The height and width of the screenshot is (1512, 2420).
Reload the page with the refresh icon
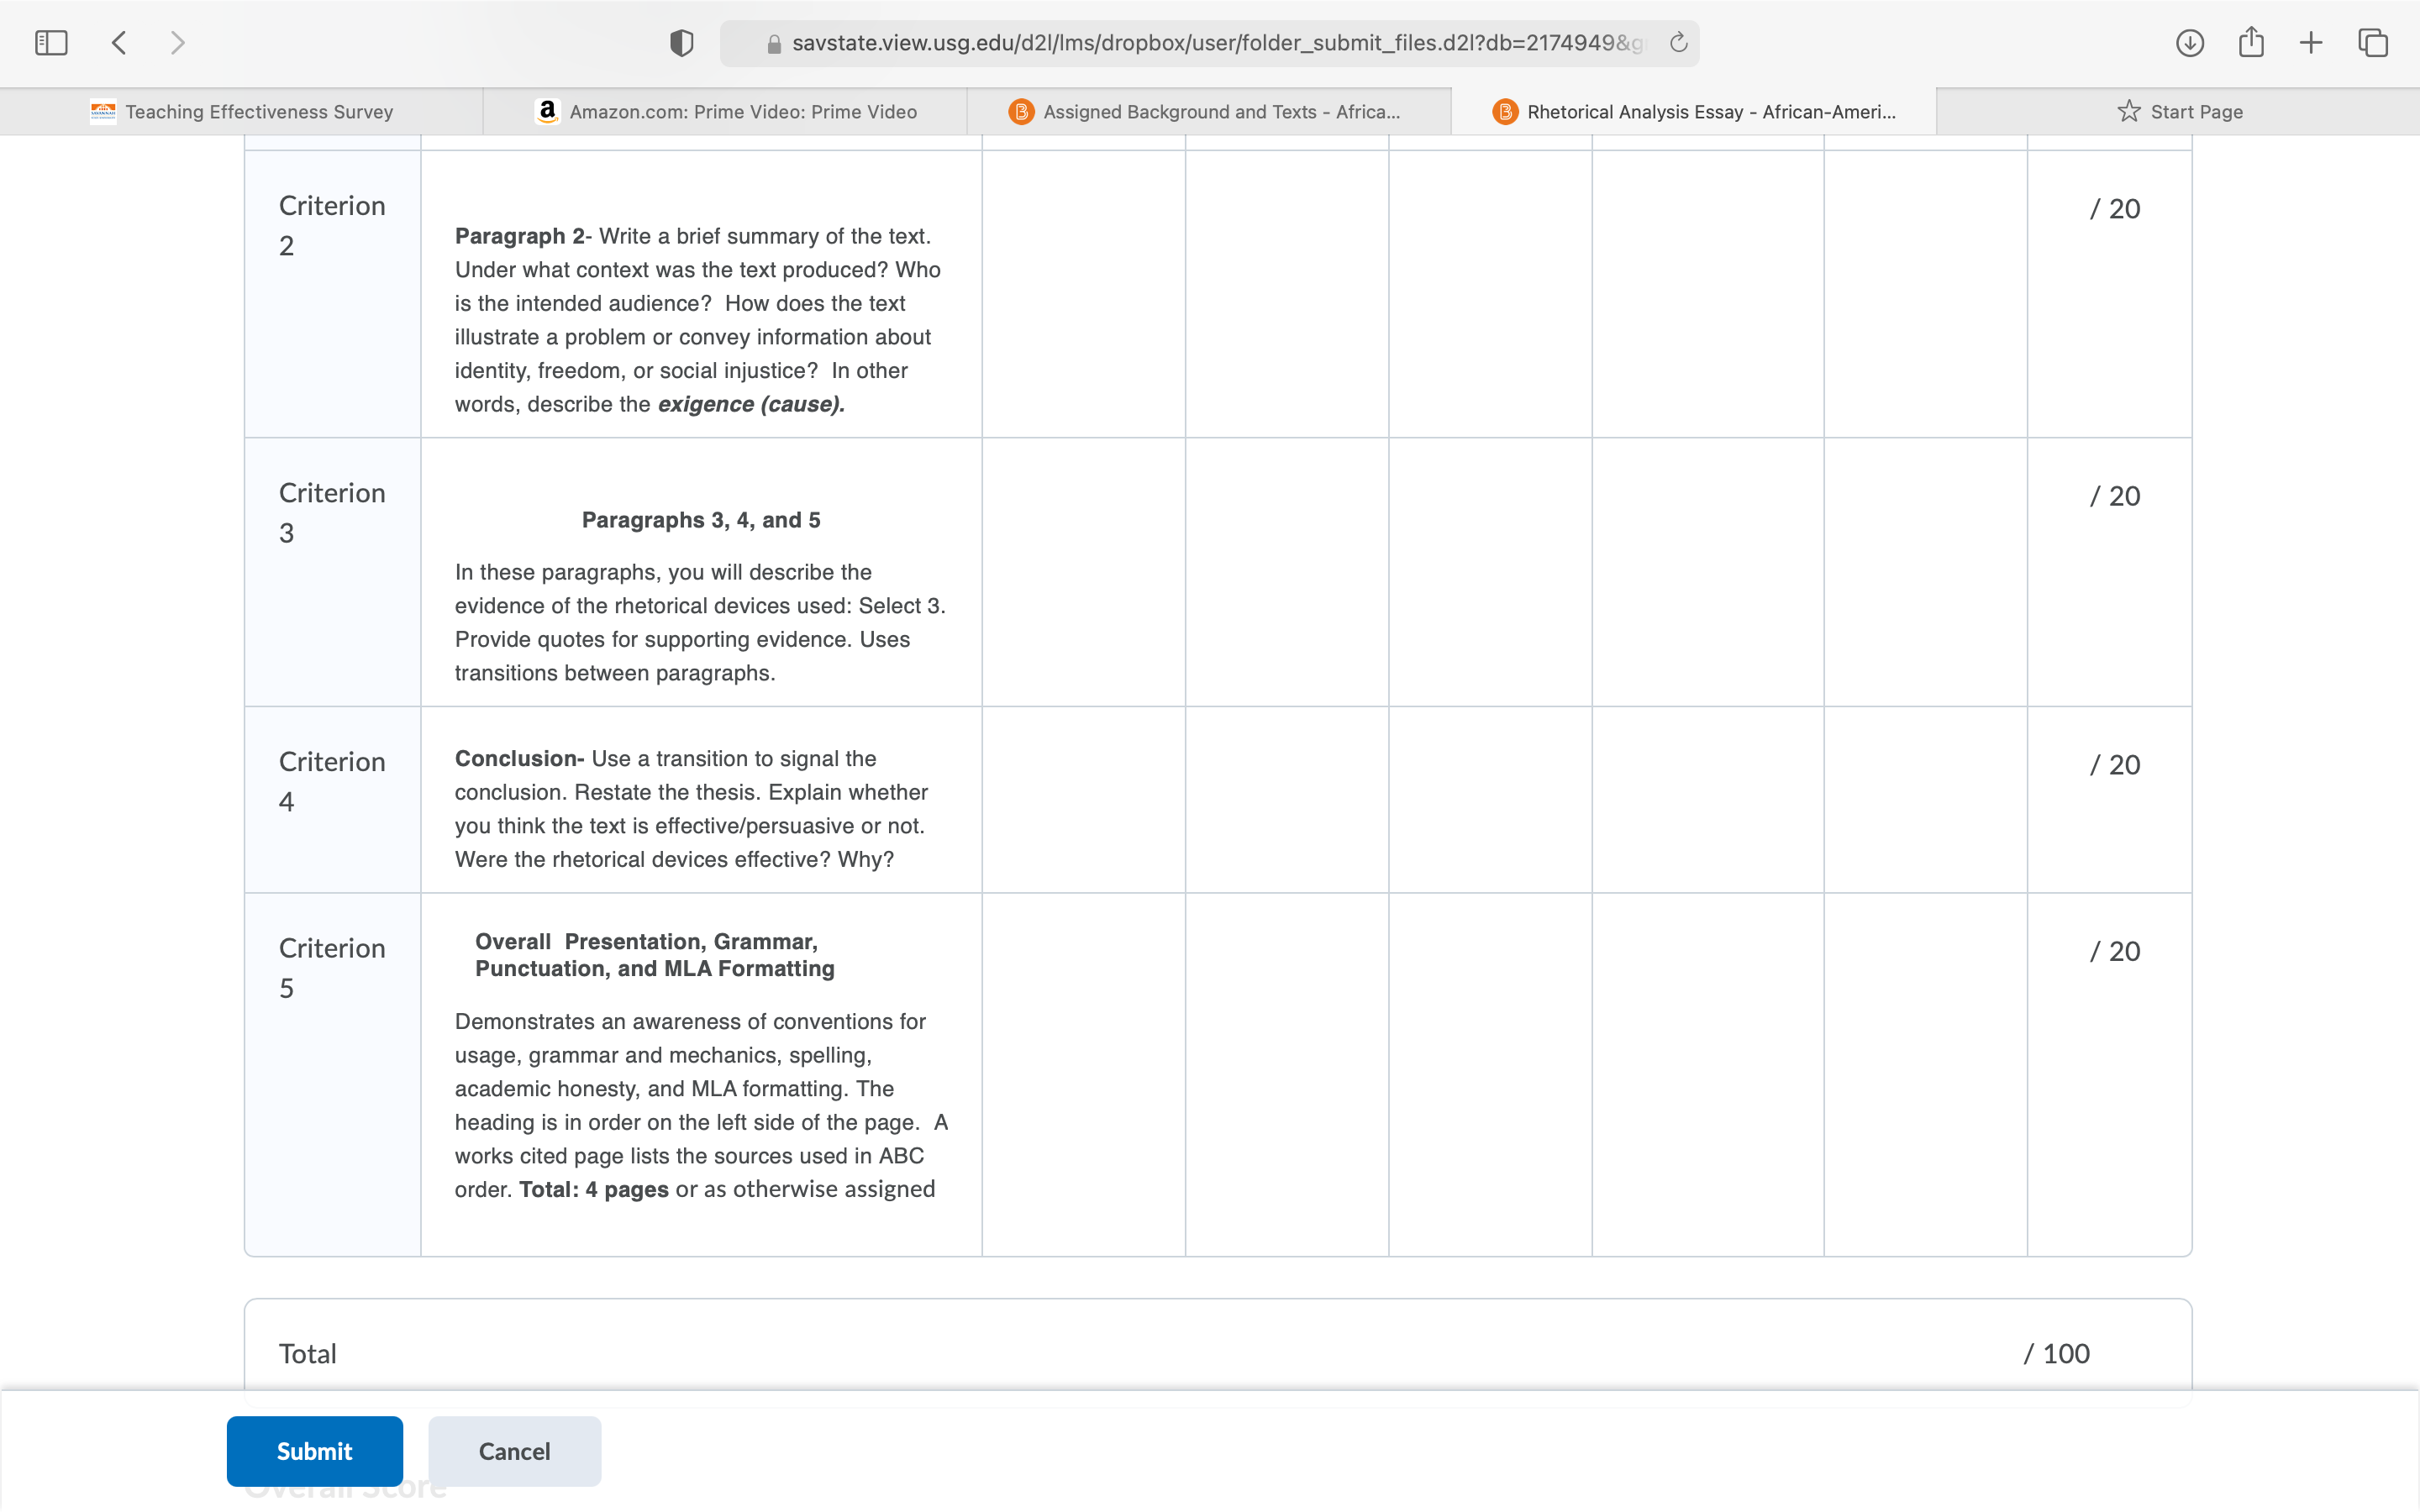click(x=1678, y=43)
